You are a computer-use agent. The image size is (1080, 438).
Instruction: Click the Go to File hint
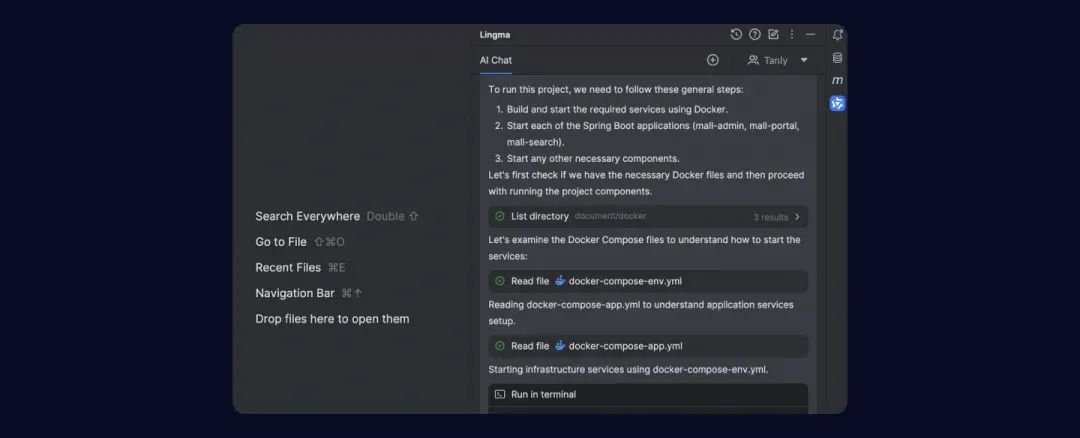[281, 242]
